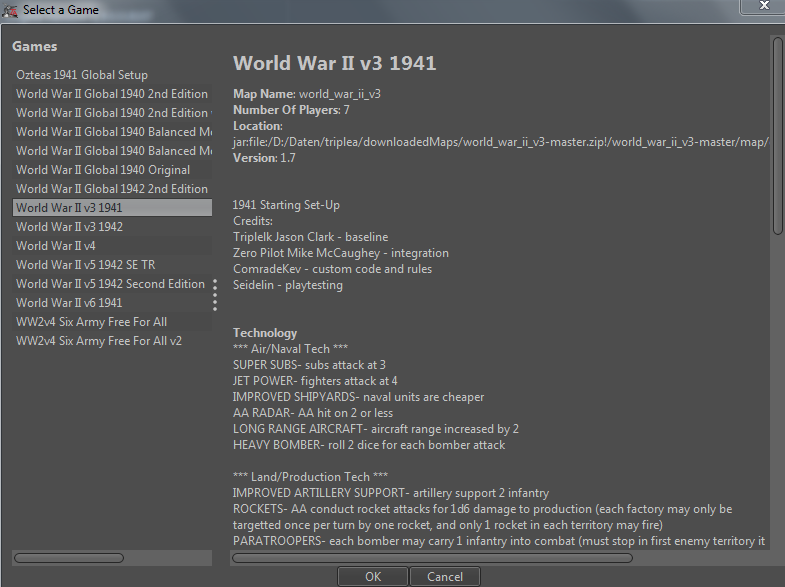Click the games list horizontal scrollbar
This screenshot has width=785, height=587.
click(x=69, y=557)
